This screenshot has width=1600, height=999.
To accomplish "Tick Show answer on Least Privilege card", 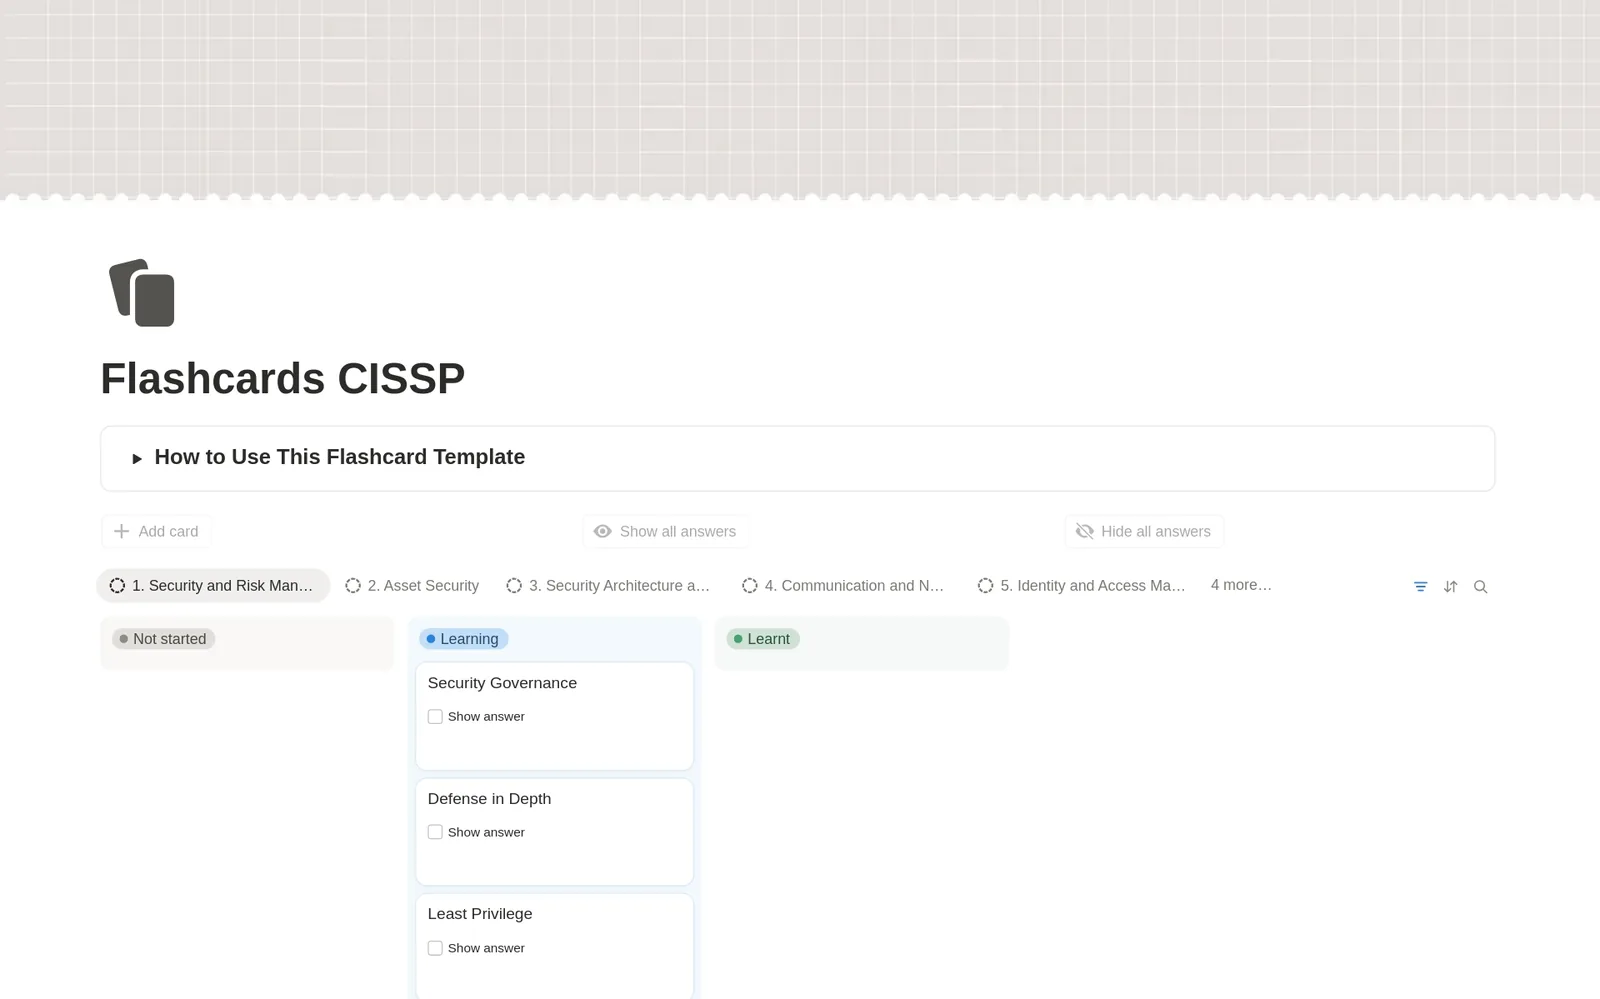I will (x=435, y=948).
